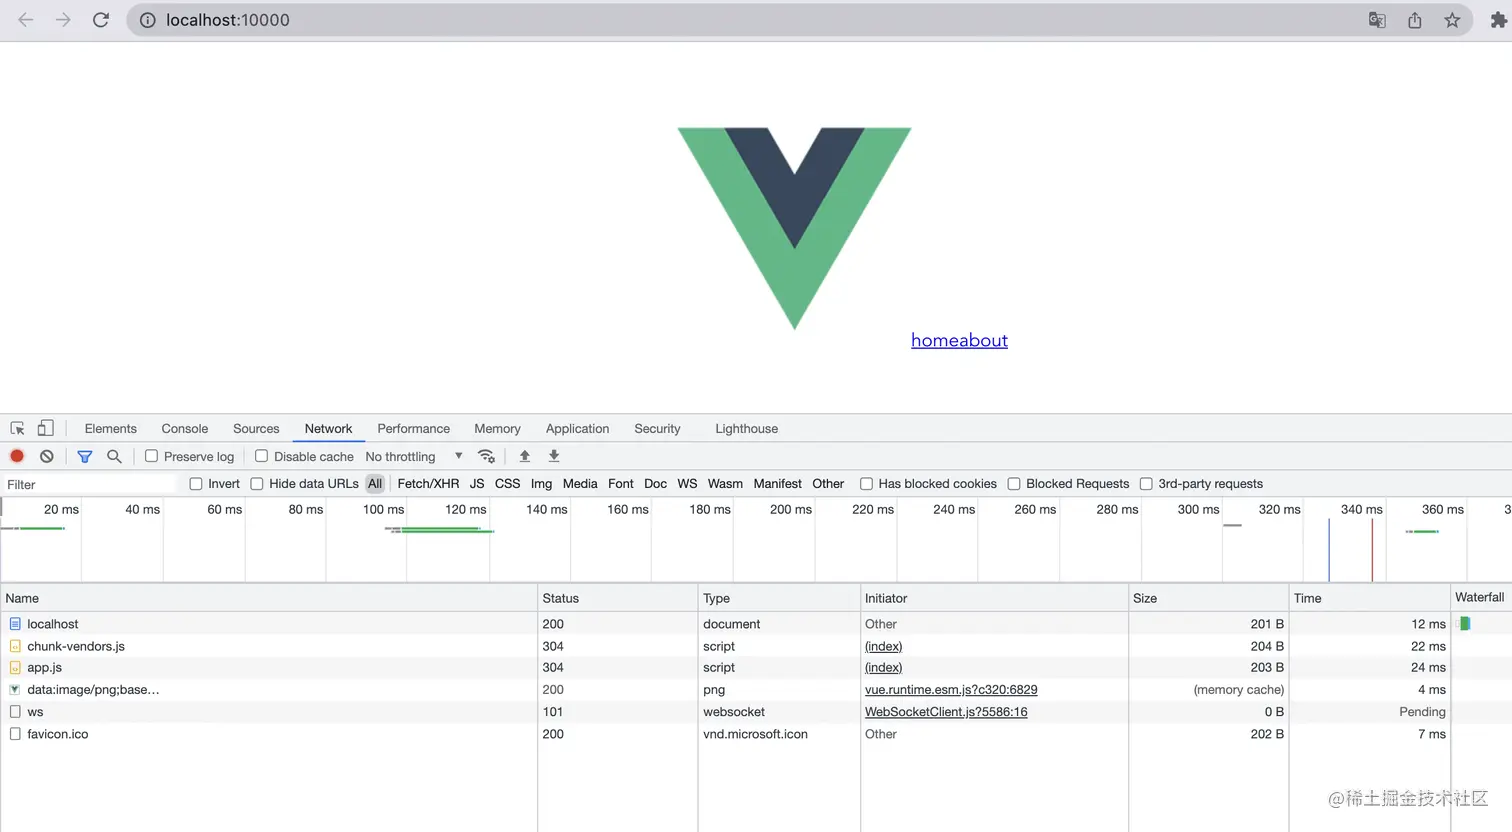Click the site info icon in address bar
The height and width of the screenshot is (832, 1512).
[148, 20]
